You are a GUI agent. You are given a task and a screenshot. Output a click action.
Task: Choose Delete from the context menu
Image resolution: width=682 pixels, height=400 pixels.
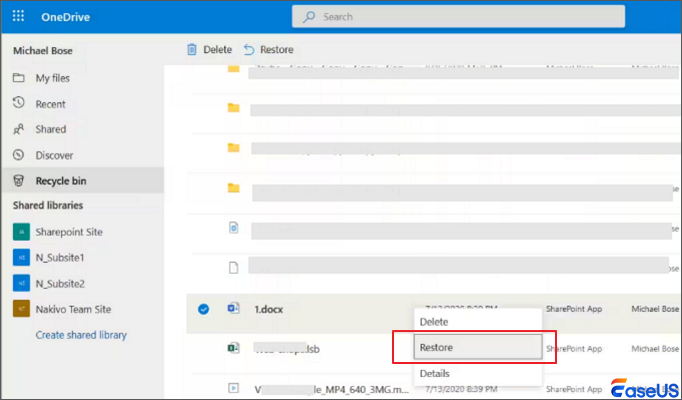[x=434, y=322]
